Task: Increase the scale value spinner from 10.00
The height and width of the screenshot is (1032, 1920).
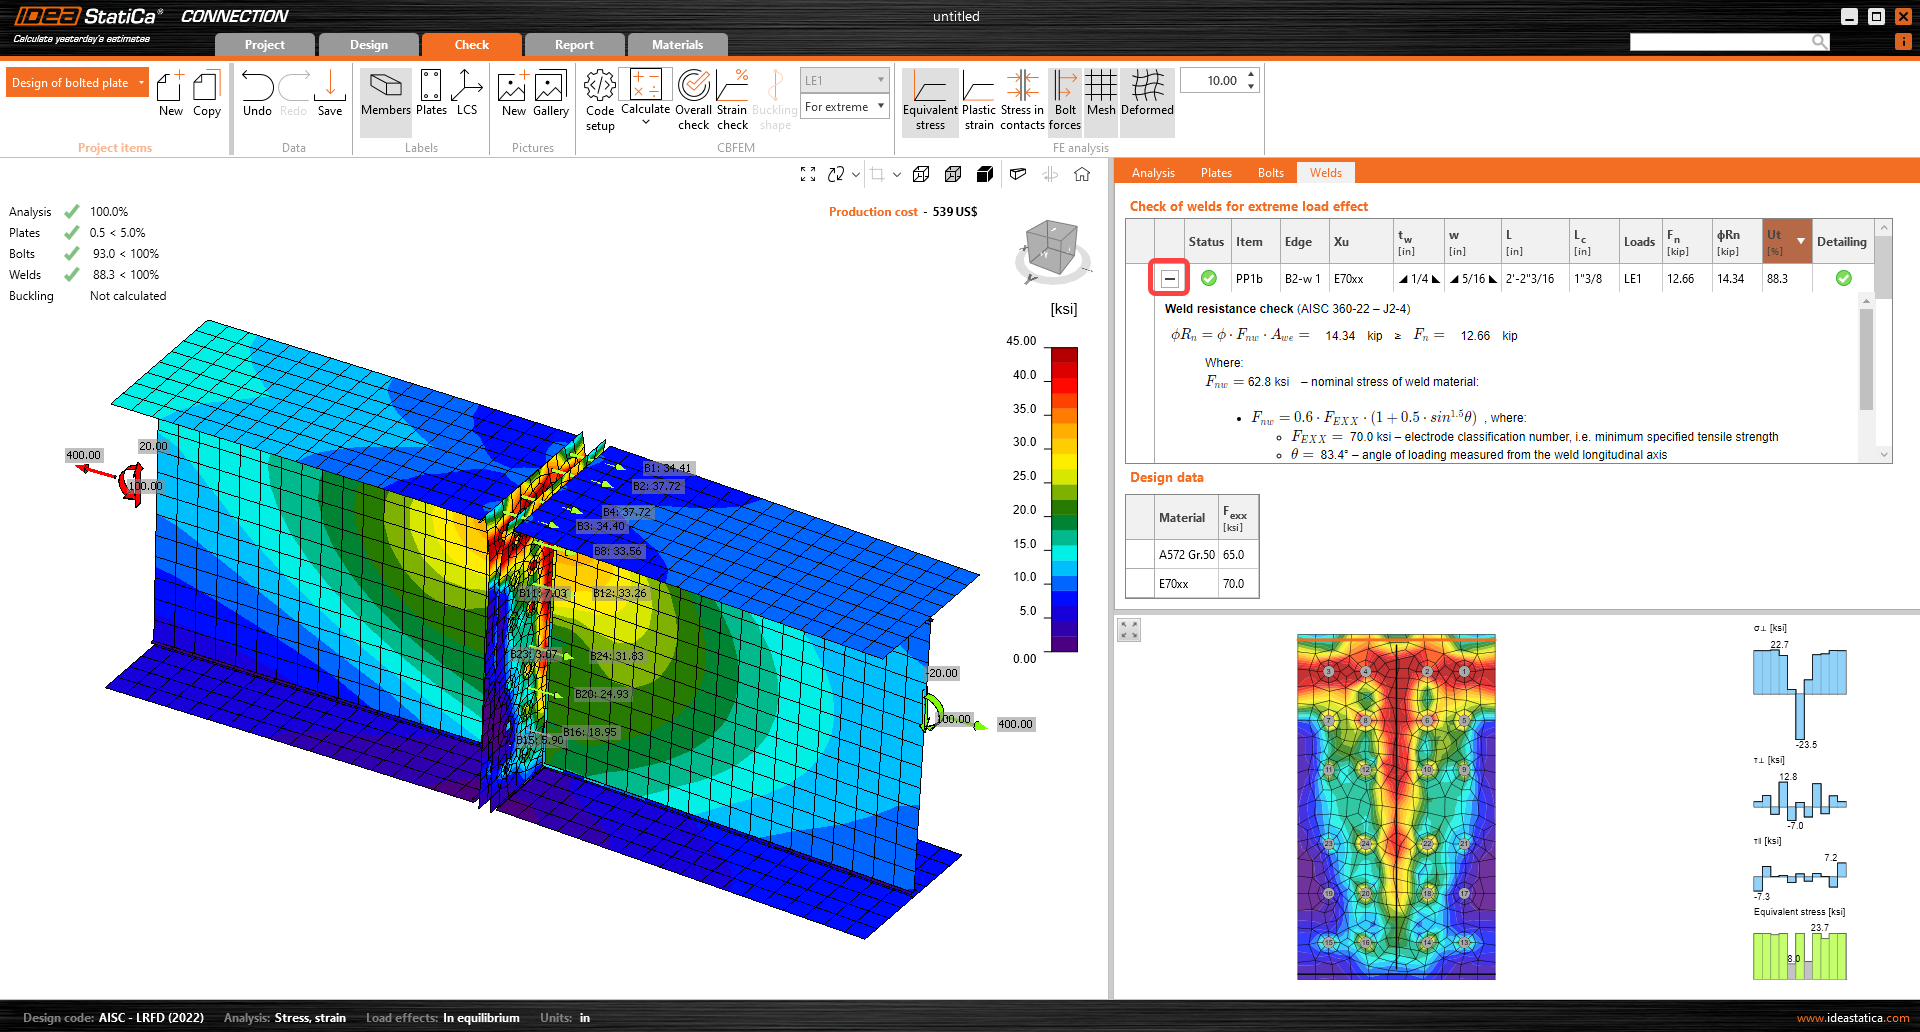Action: (1250, 73)
